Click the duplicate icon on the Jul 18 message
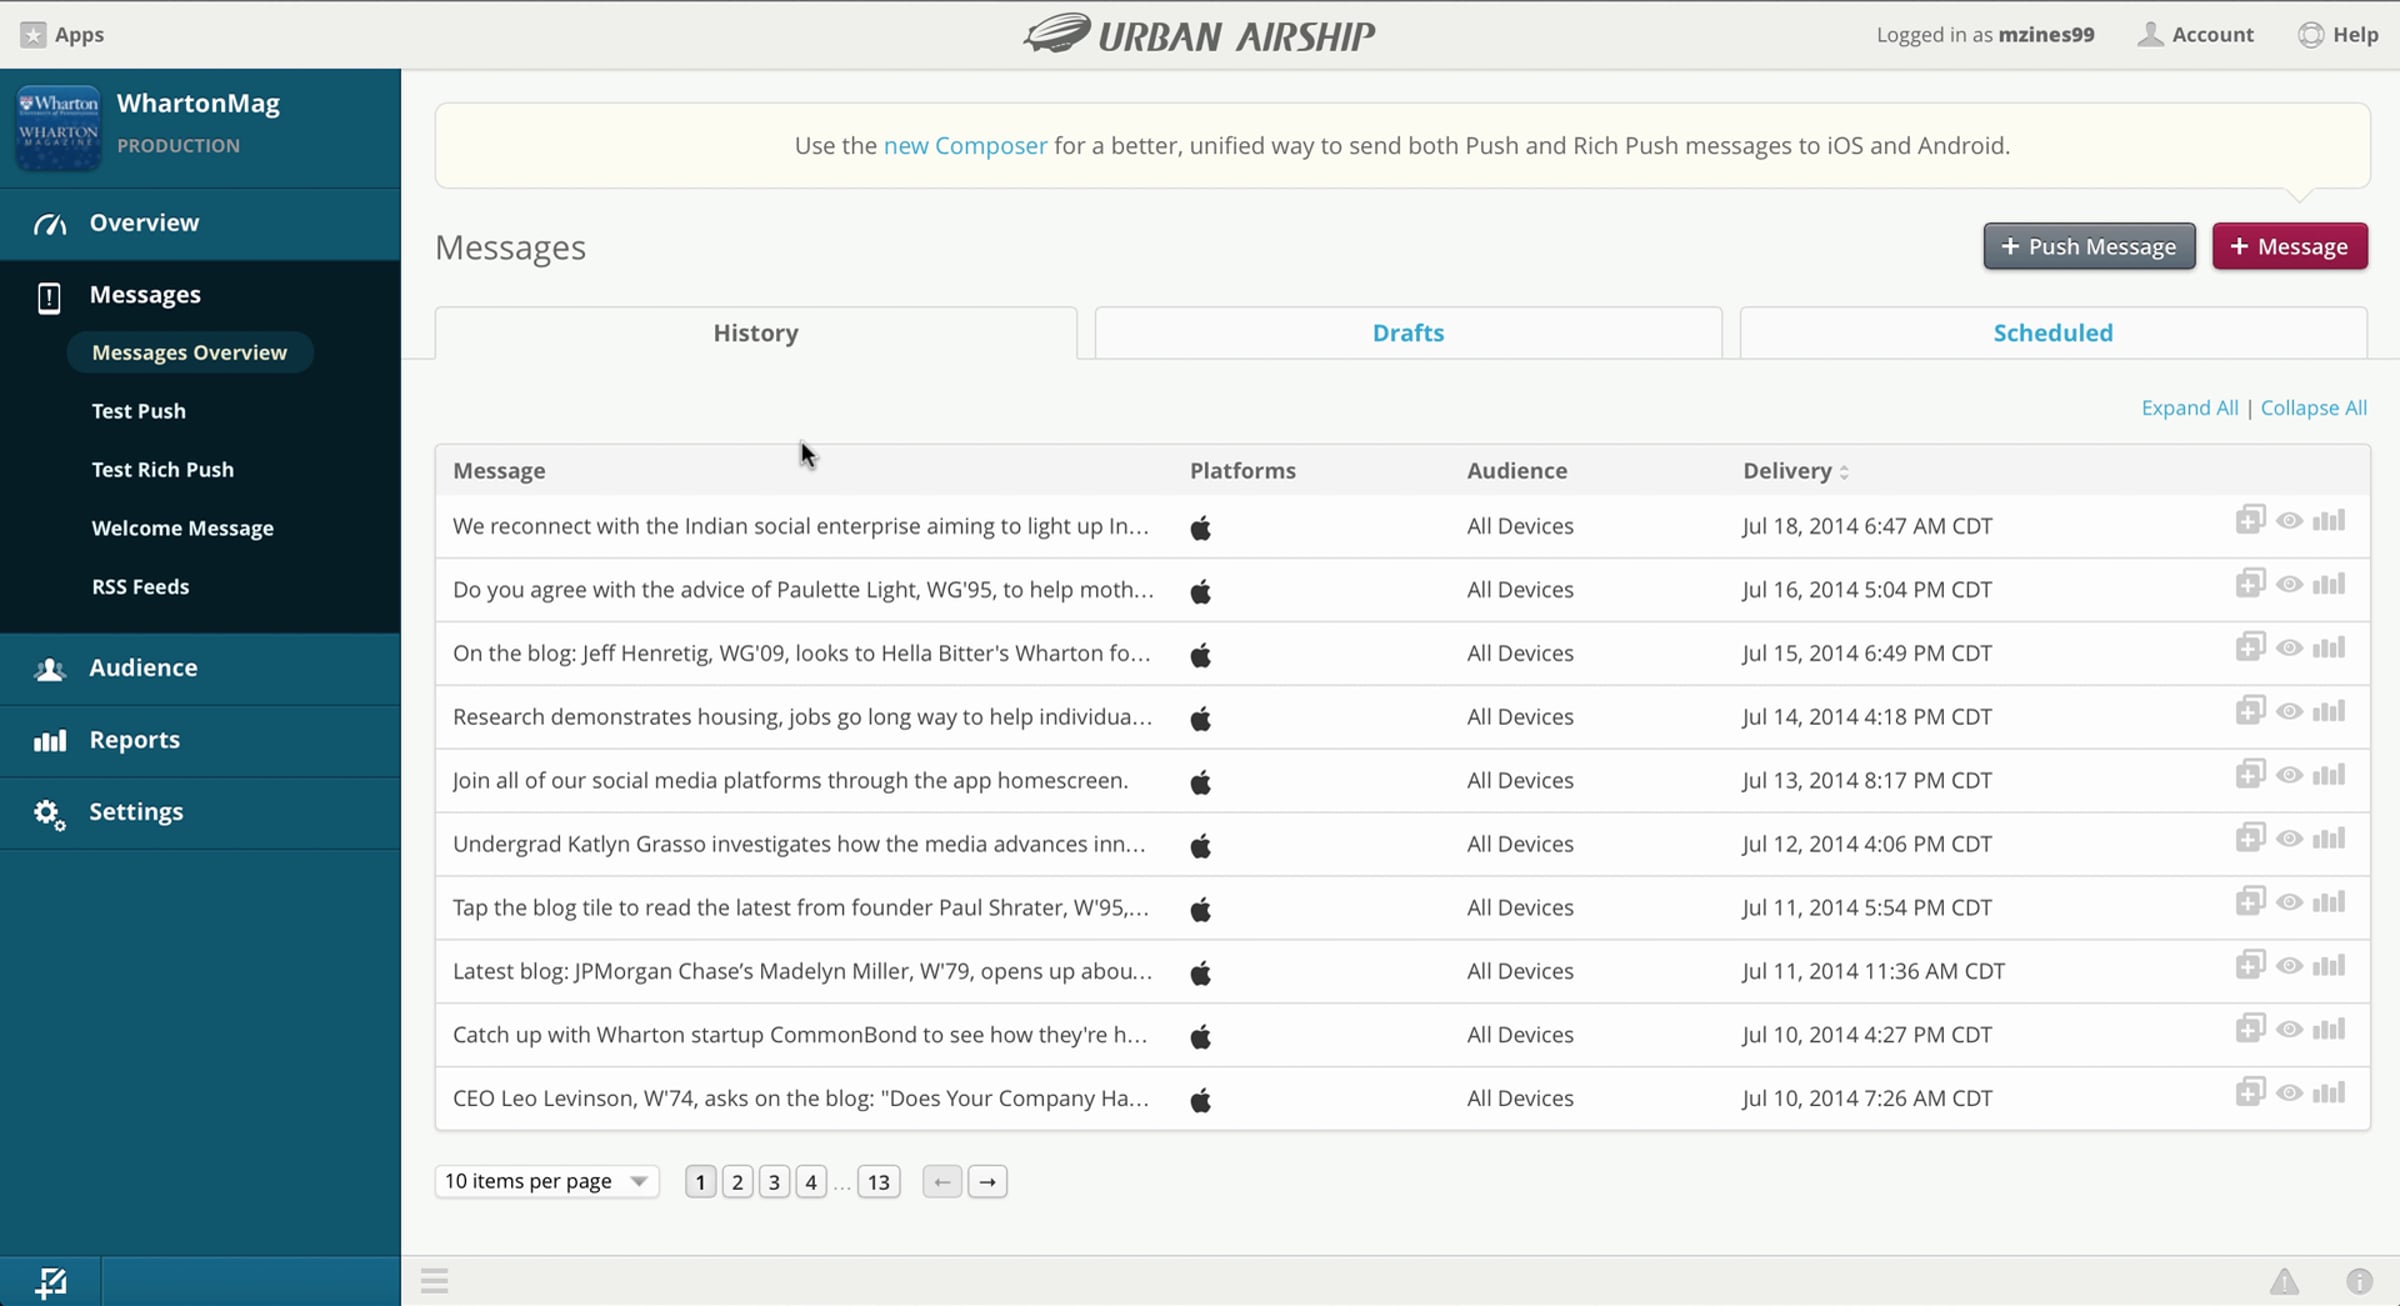The image size is (2400, 1306). 2249,520
